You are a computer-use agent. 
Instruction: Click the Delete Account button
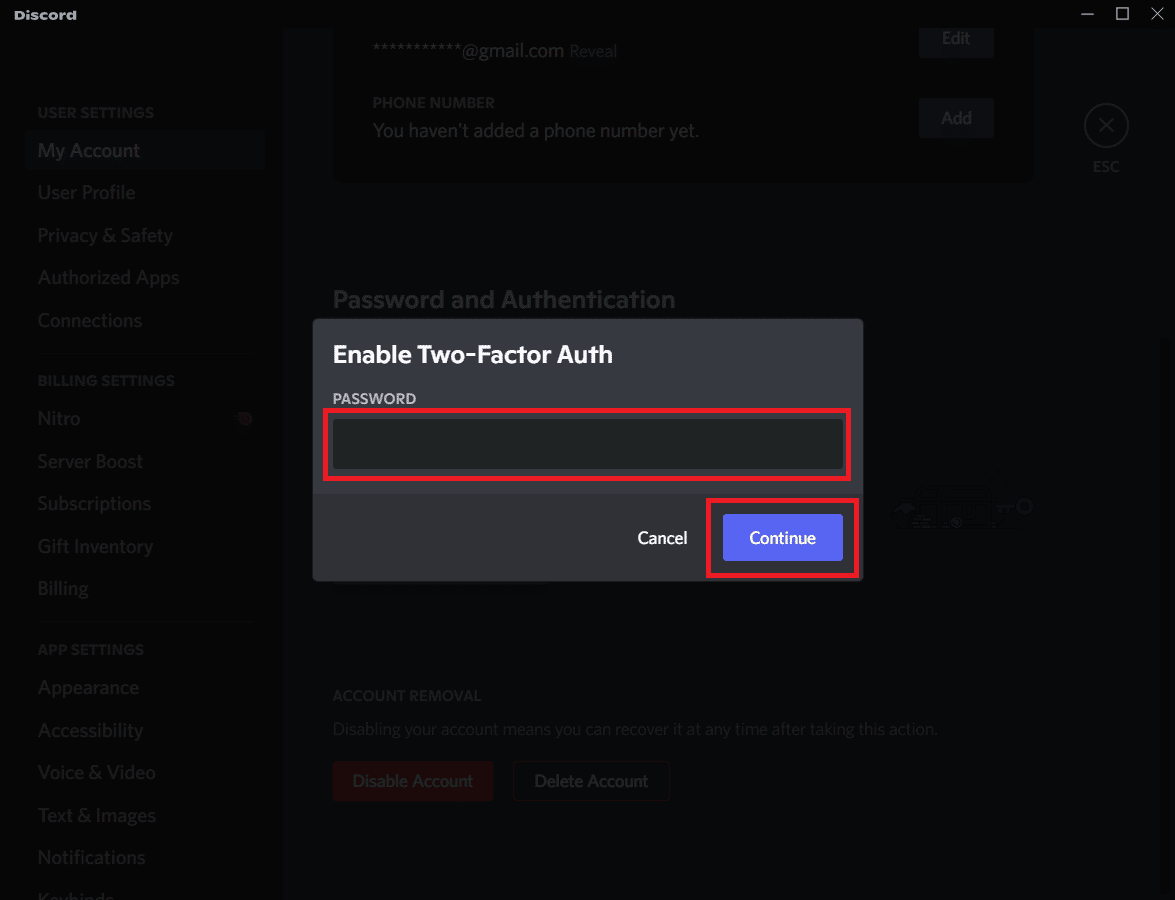point(591,781)
